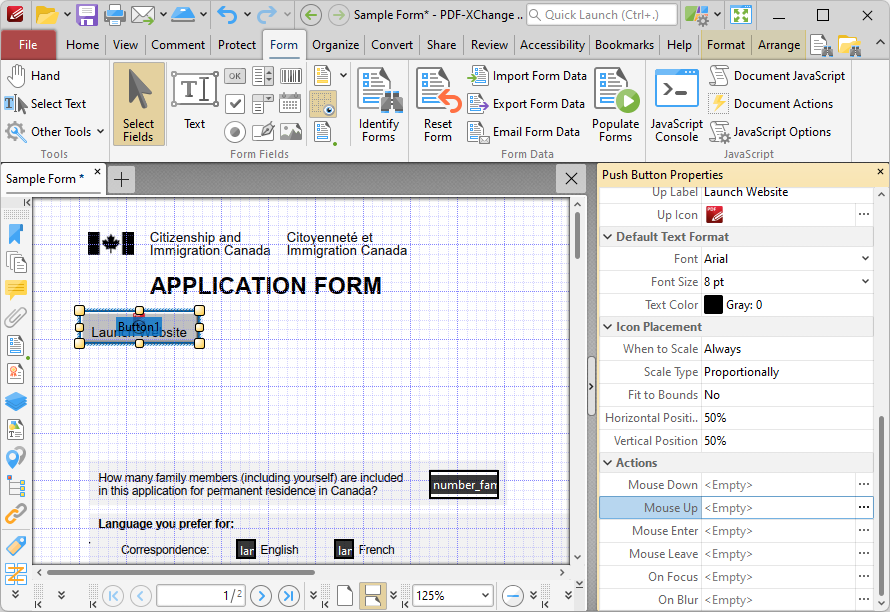Viewport: 890px width, 612px height.
Task: Open JavaScript Options
Action: pyautogui.click(x=770, y=132)
